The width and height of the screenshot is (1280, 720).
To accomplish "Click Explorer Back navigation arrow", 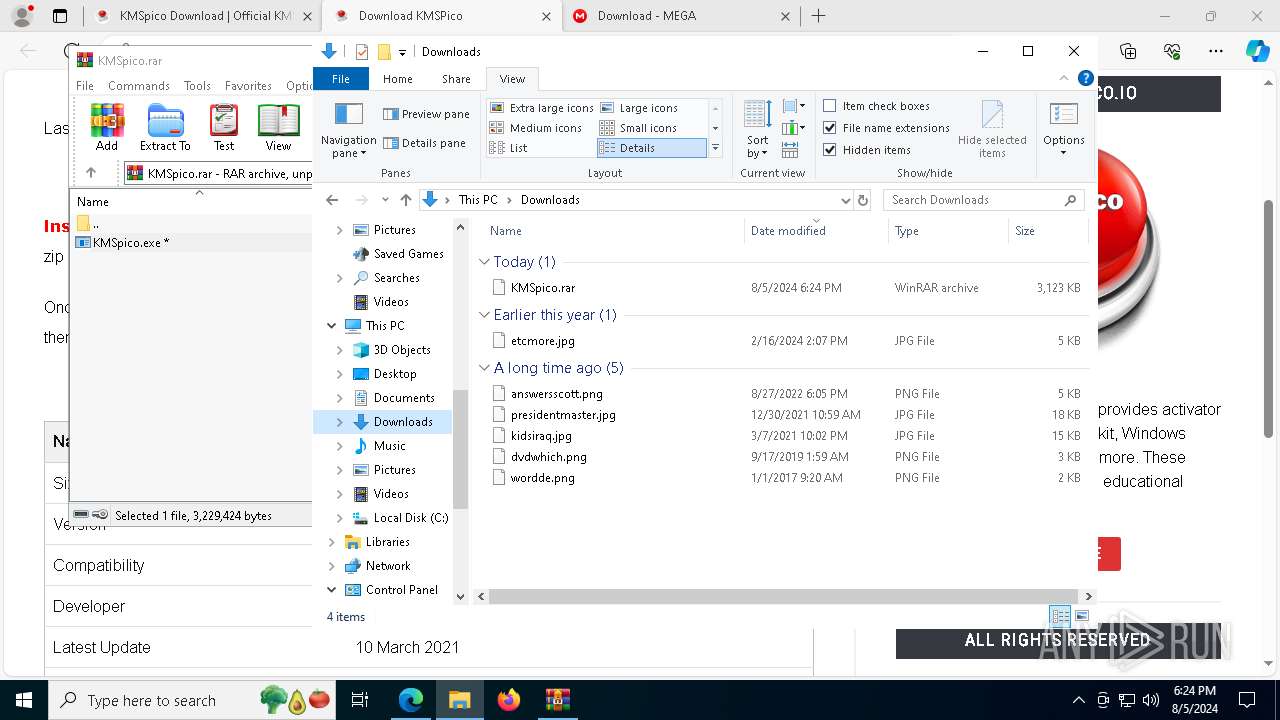I will [x=332, y=200].
